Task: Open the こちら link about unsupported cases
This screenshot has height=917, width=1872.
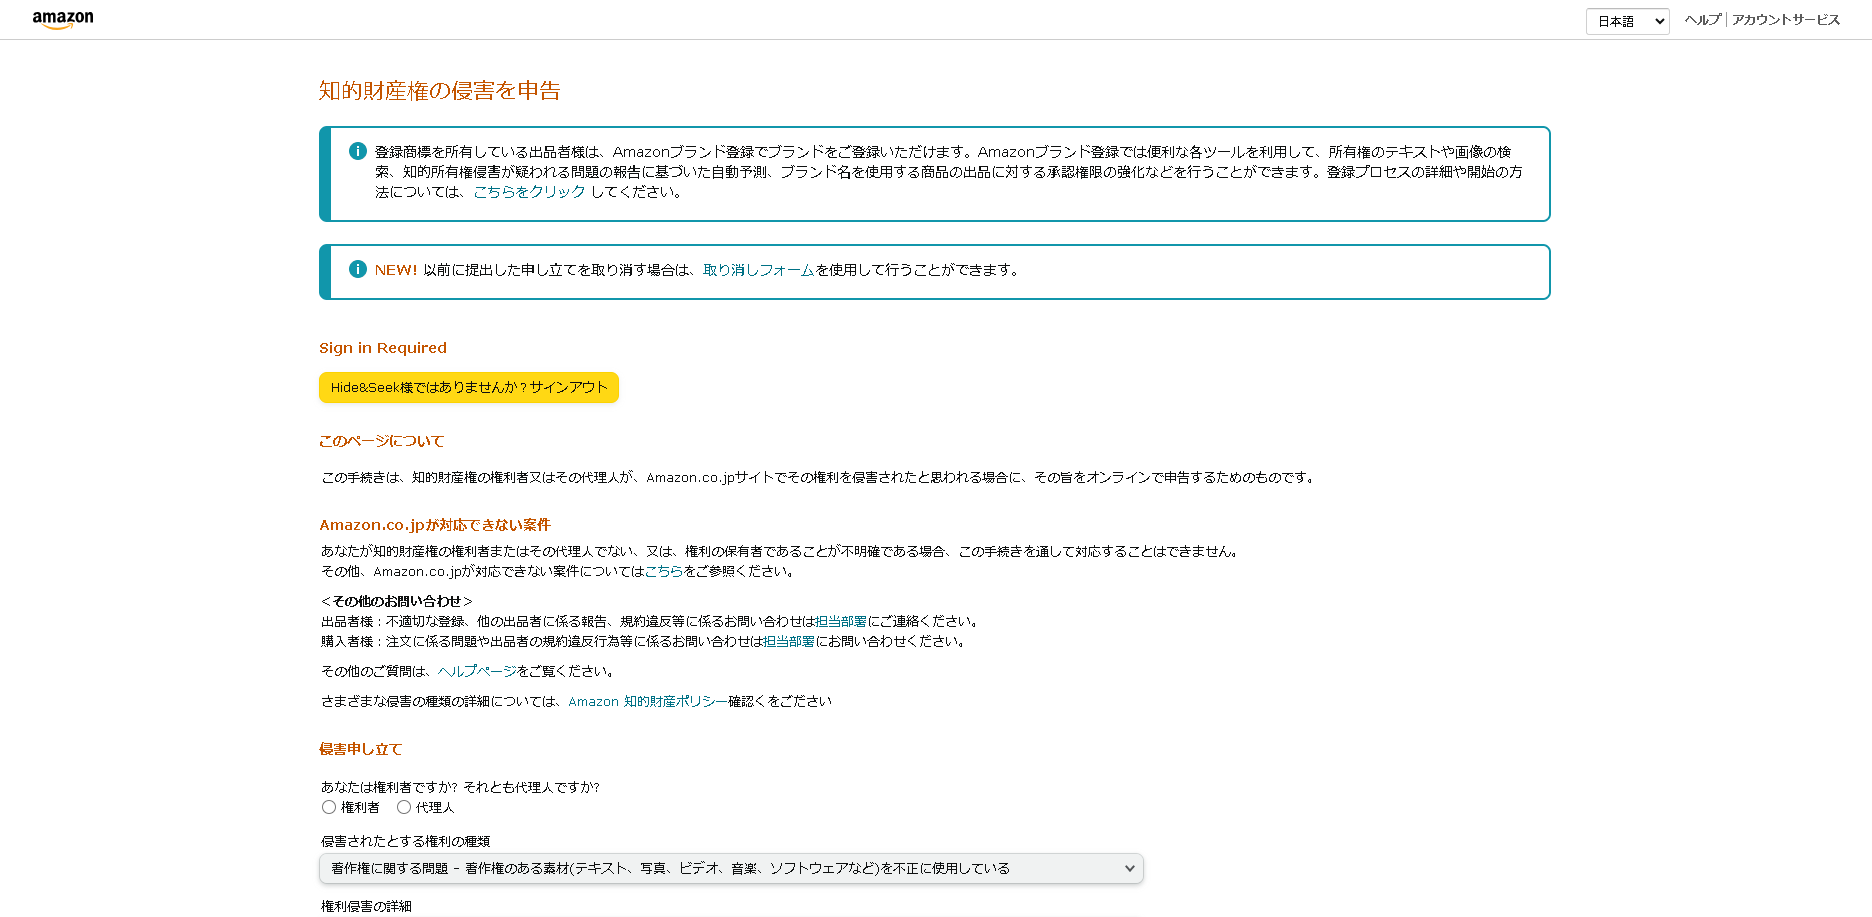Action: point(663,572)
